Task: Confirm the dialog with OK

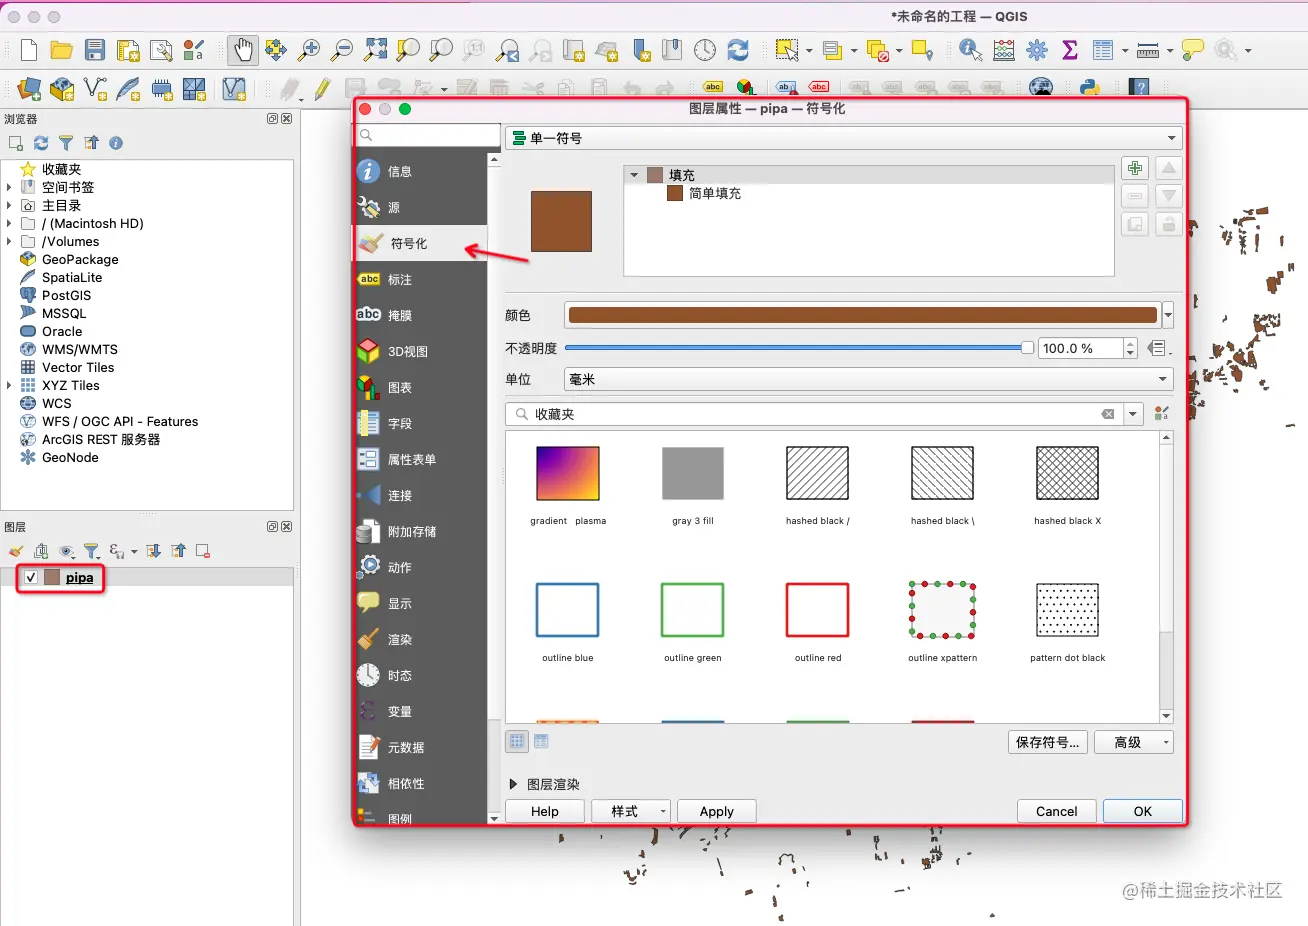Action: tap(1143, 811)
